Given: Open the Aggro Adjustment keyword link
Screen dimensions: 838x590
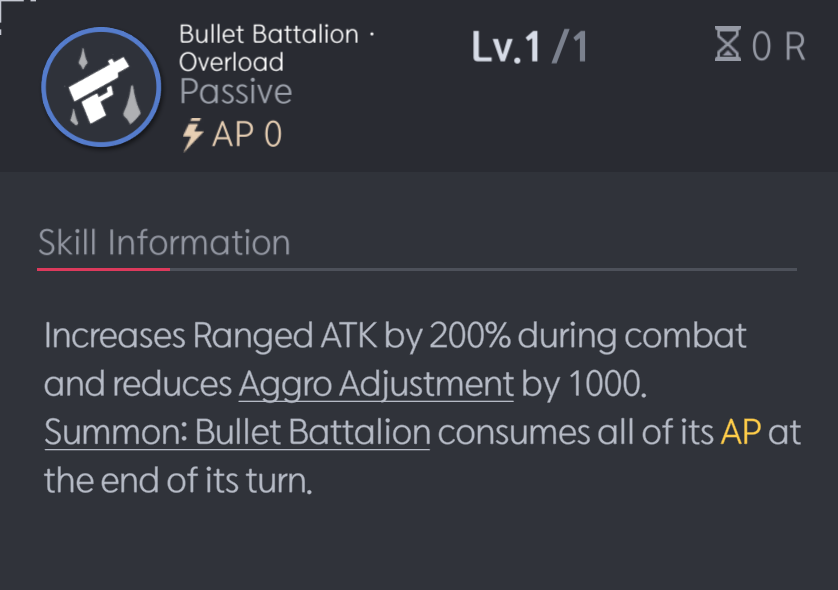Looking at the screenshot, I should coord(376,384).
